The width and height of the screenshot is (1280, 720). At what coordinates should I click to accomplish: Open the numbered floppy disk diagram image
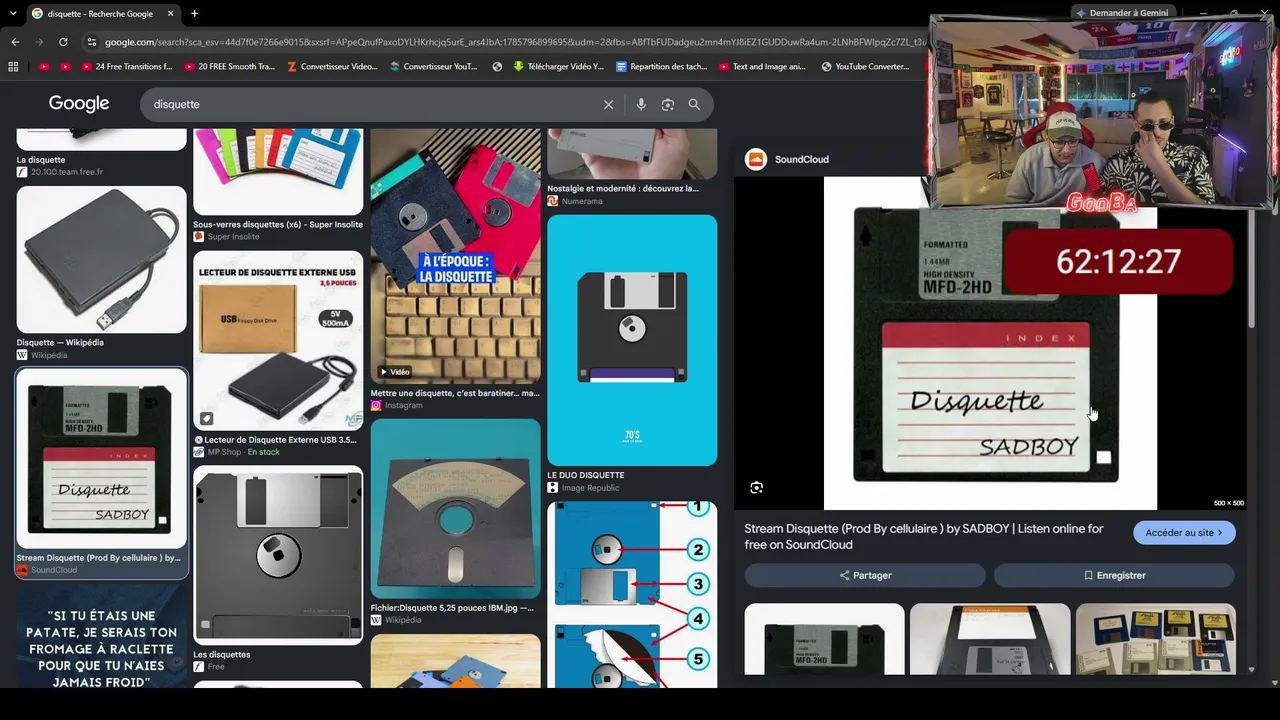tap(632, 594)
